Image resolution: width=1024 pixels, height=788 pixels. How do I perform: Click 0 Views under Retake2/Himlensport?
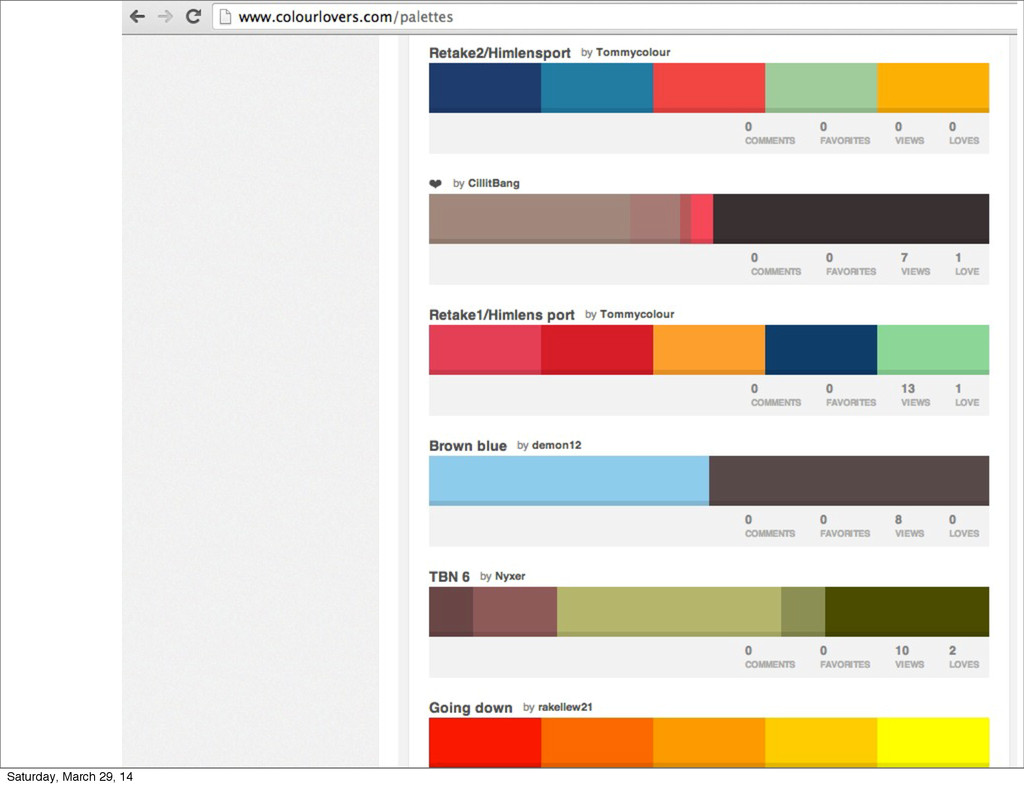pos(909,133)
